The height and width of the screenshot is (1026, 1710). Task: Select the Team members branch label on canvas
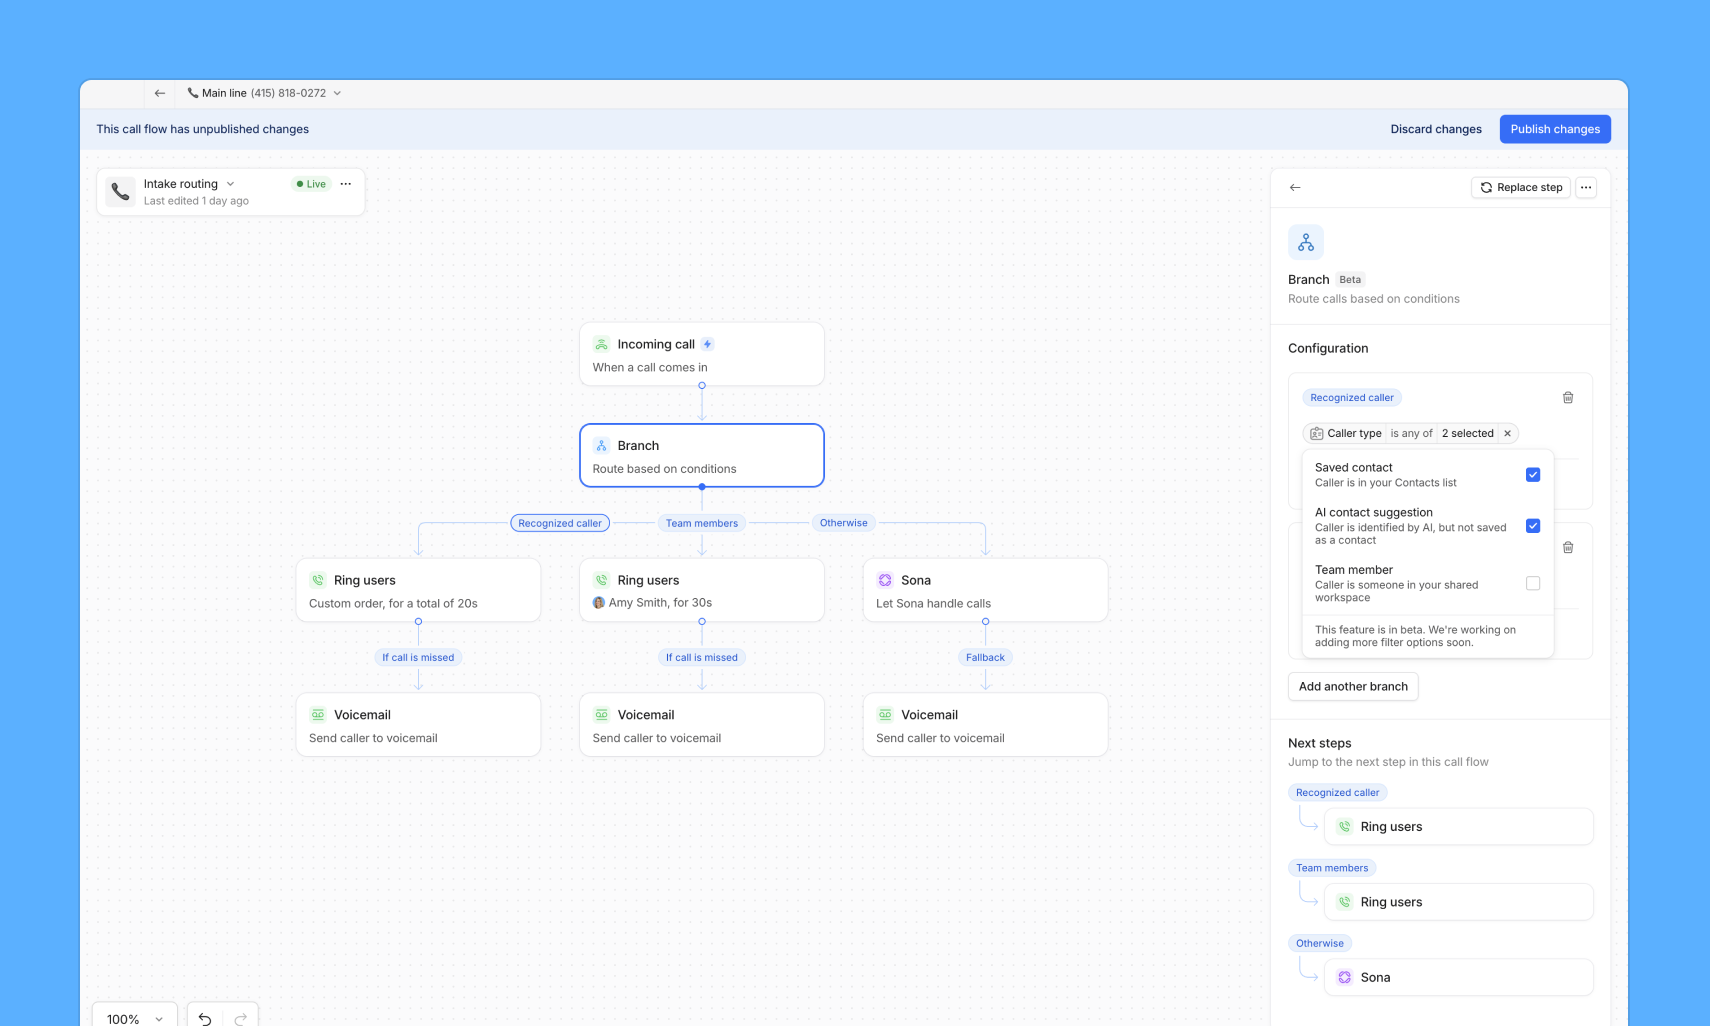[x=702, y=523]
